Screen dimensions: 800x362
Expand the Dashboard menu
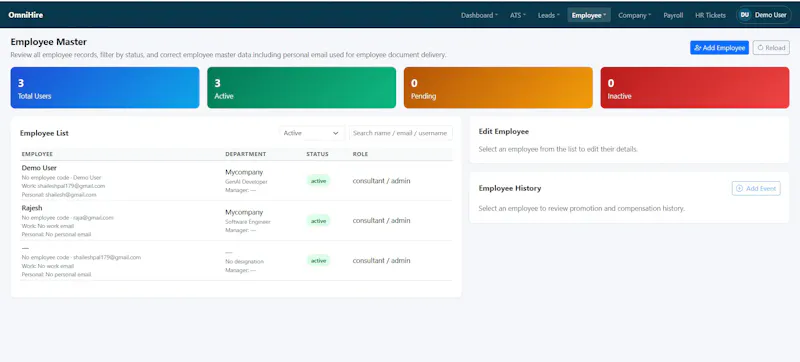pyautogui.click(x=479, y=15)
